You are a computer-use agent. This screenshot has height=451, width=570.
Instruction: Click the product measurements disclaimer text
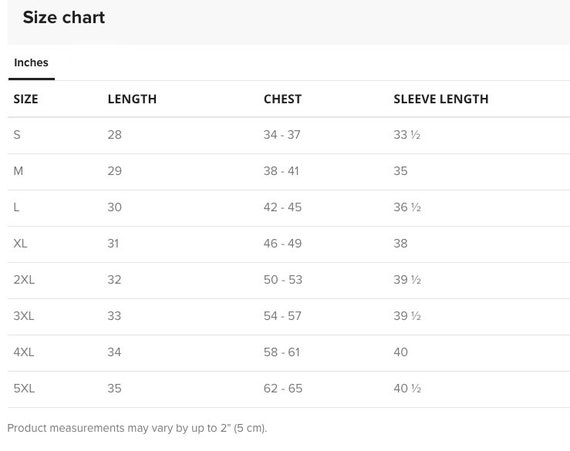point(137,428)
